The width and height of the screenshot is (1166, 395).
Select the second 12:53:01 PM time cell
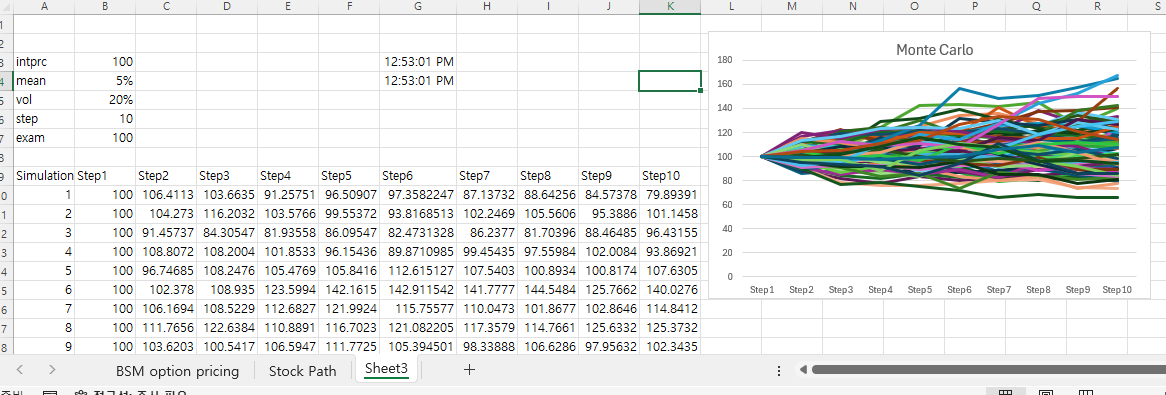(418, 80)
